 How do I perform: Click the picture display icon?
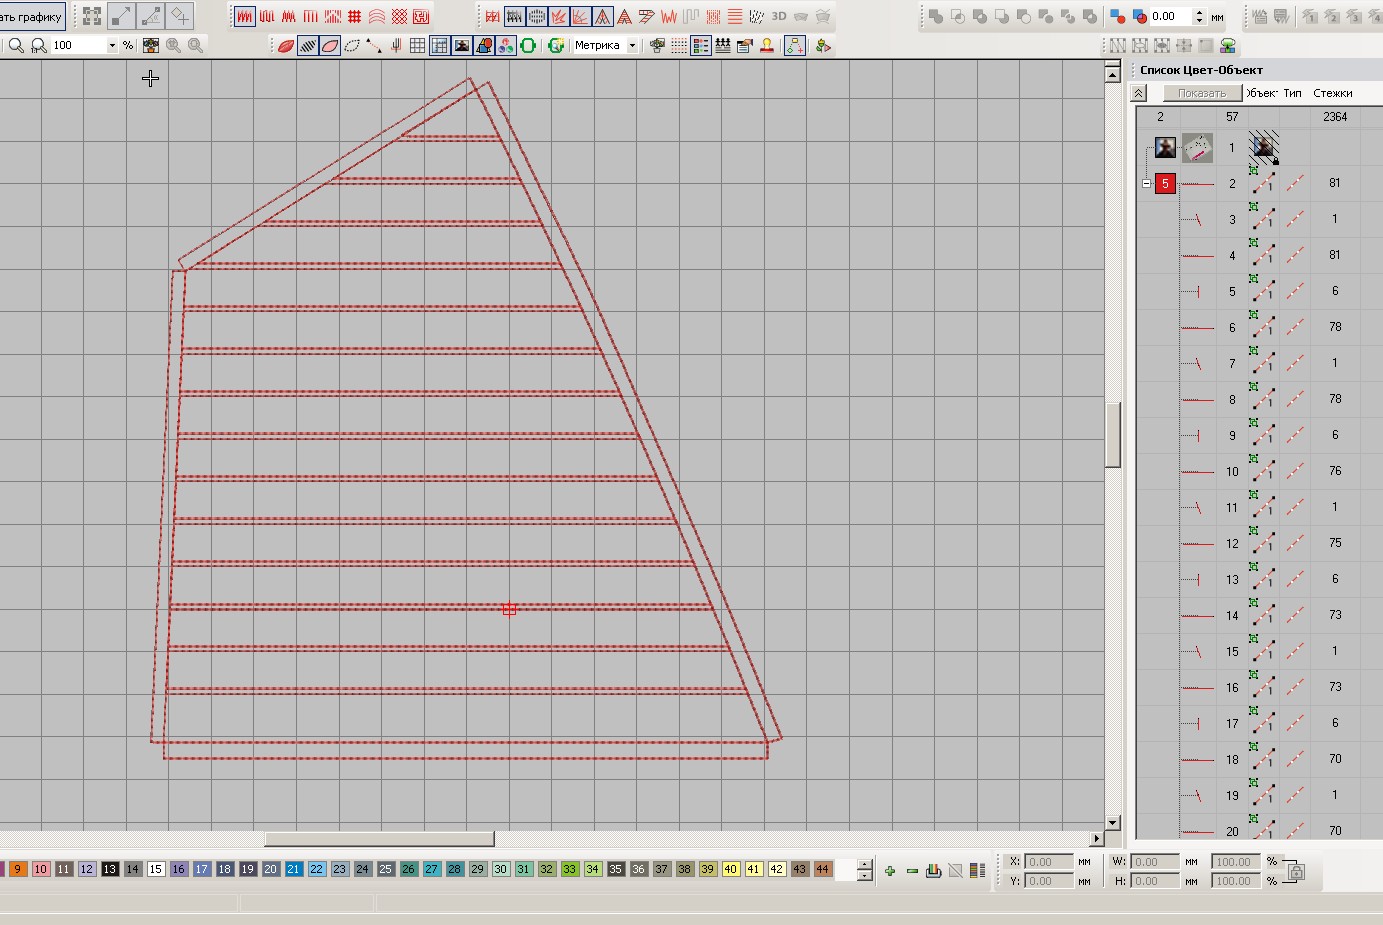[x=462, y=45]
